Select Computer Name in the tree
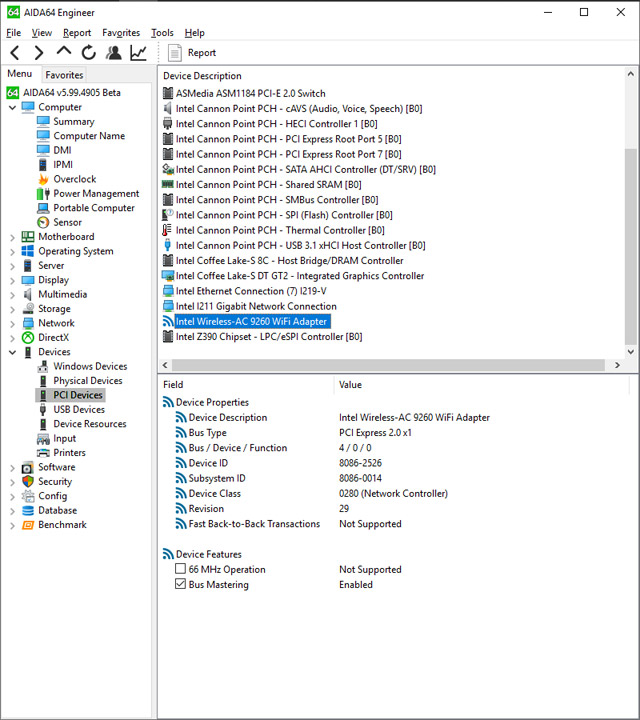This screenshot has width=640, height=720. (89, 136)
